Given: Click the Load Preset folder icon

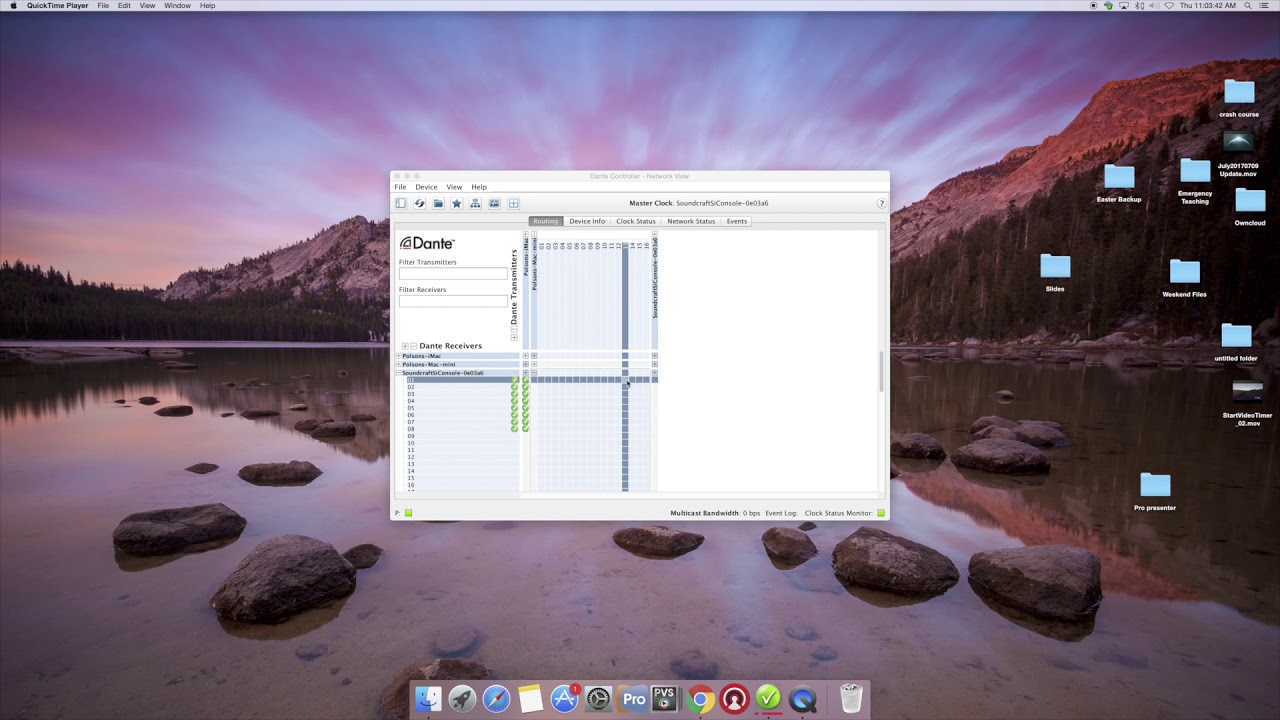Looking at the screenshot, I should [438, 203].
